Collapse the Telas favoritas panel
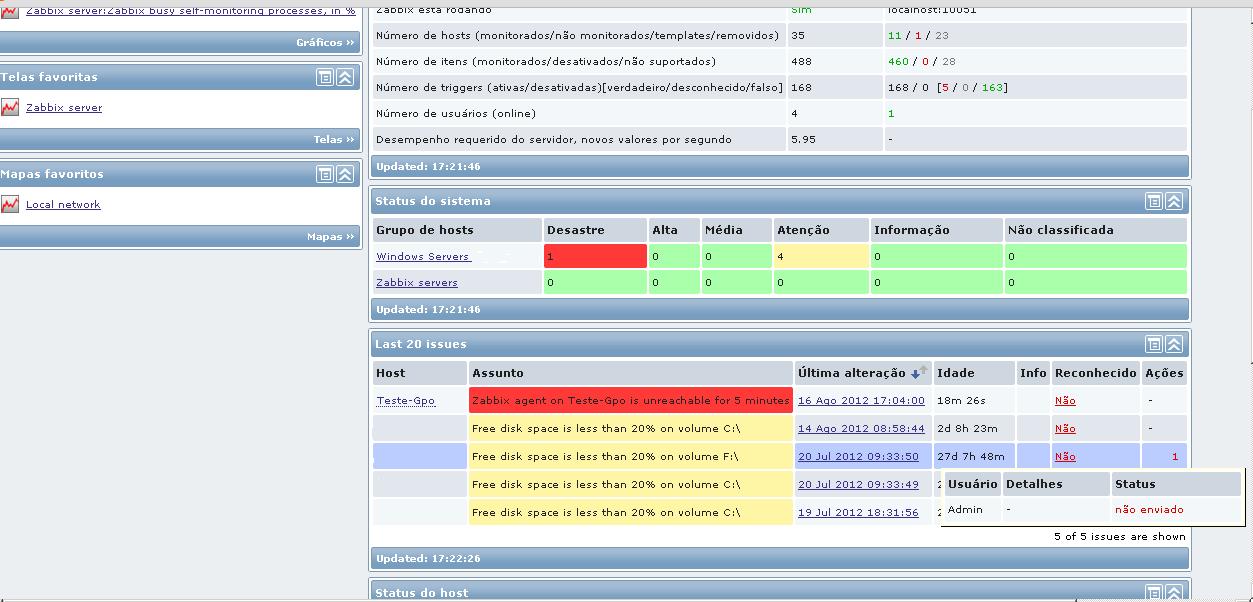The height and width of the screenshot is (602, 1253). [344, 77]
